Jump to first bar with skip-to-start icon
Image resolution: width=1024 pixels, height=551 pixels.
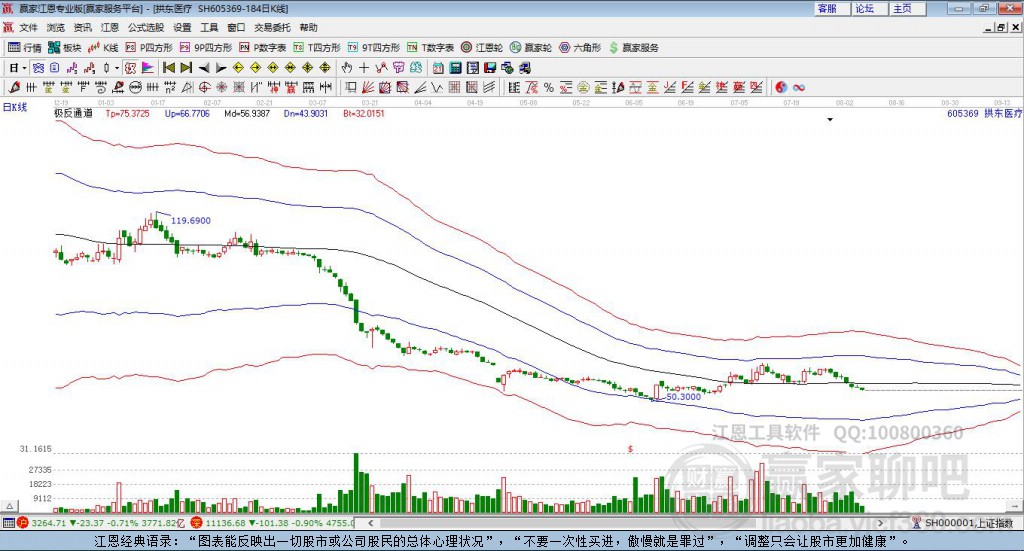[x=168, y=68]
